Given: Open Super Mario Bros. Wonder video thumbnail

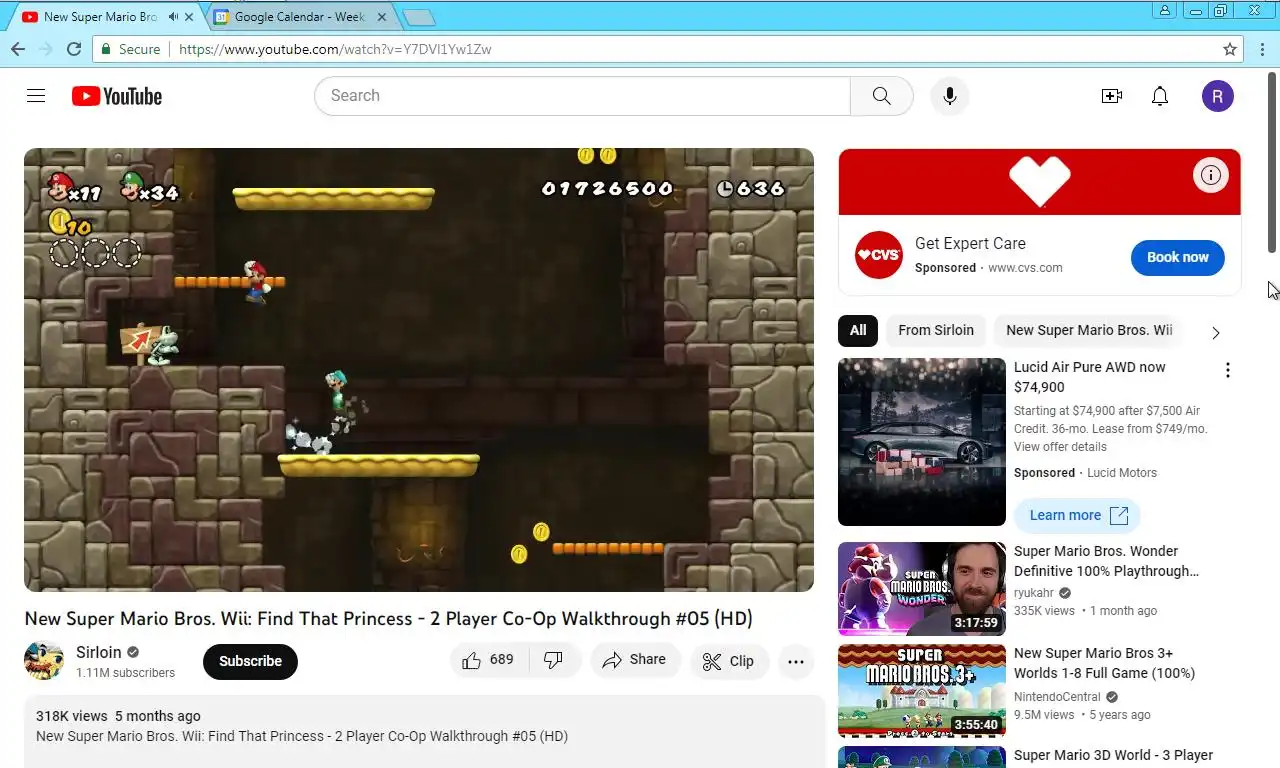Looking at the screenshot, I should tap(922, 589).
